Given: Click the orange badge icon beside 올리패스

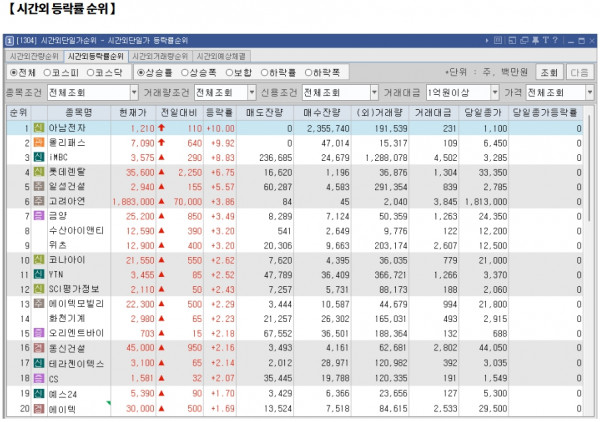Looking at the screenshot, I should [39, 142].
